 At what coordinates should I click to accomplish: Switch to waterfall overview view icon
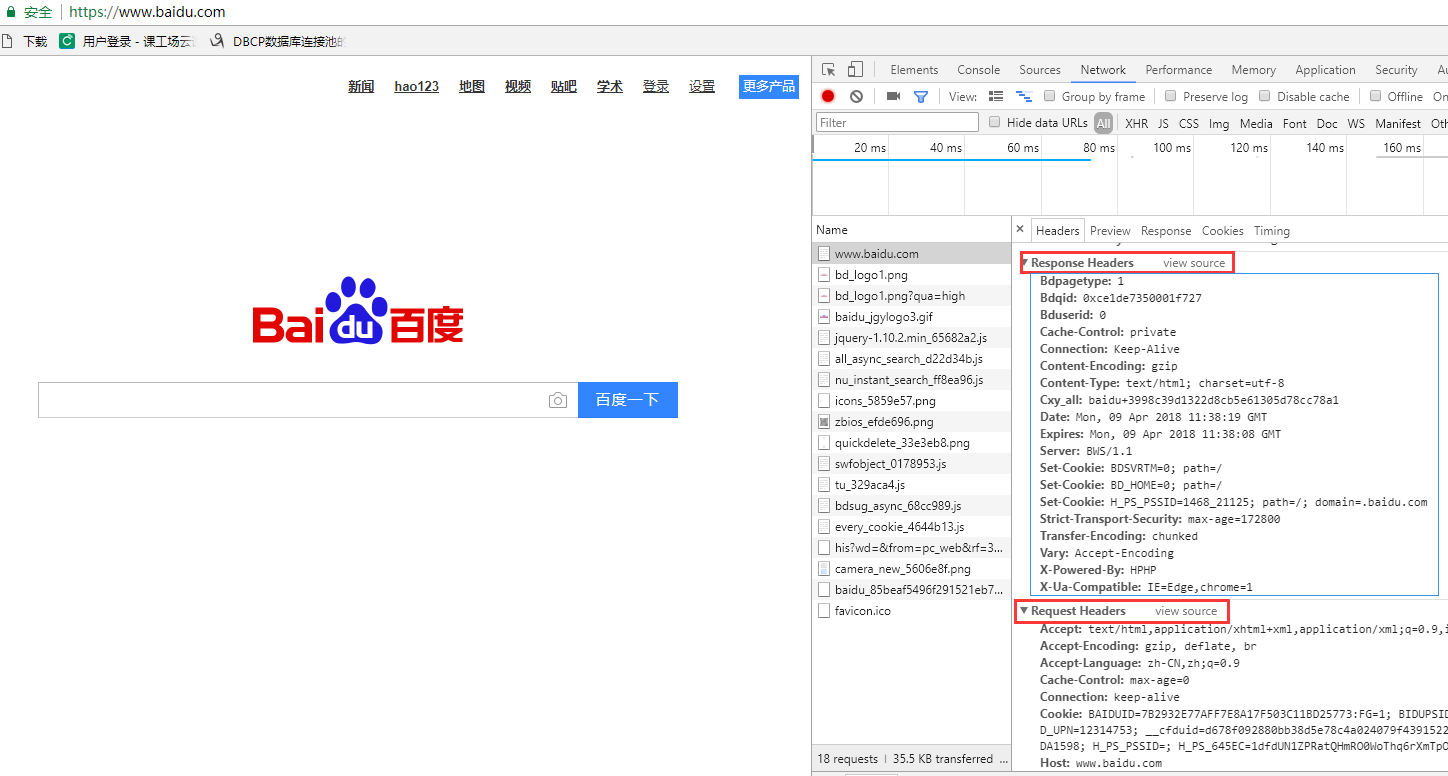1024,97
